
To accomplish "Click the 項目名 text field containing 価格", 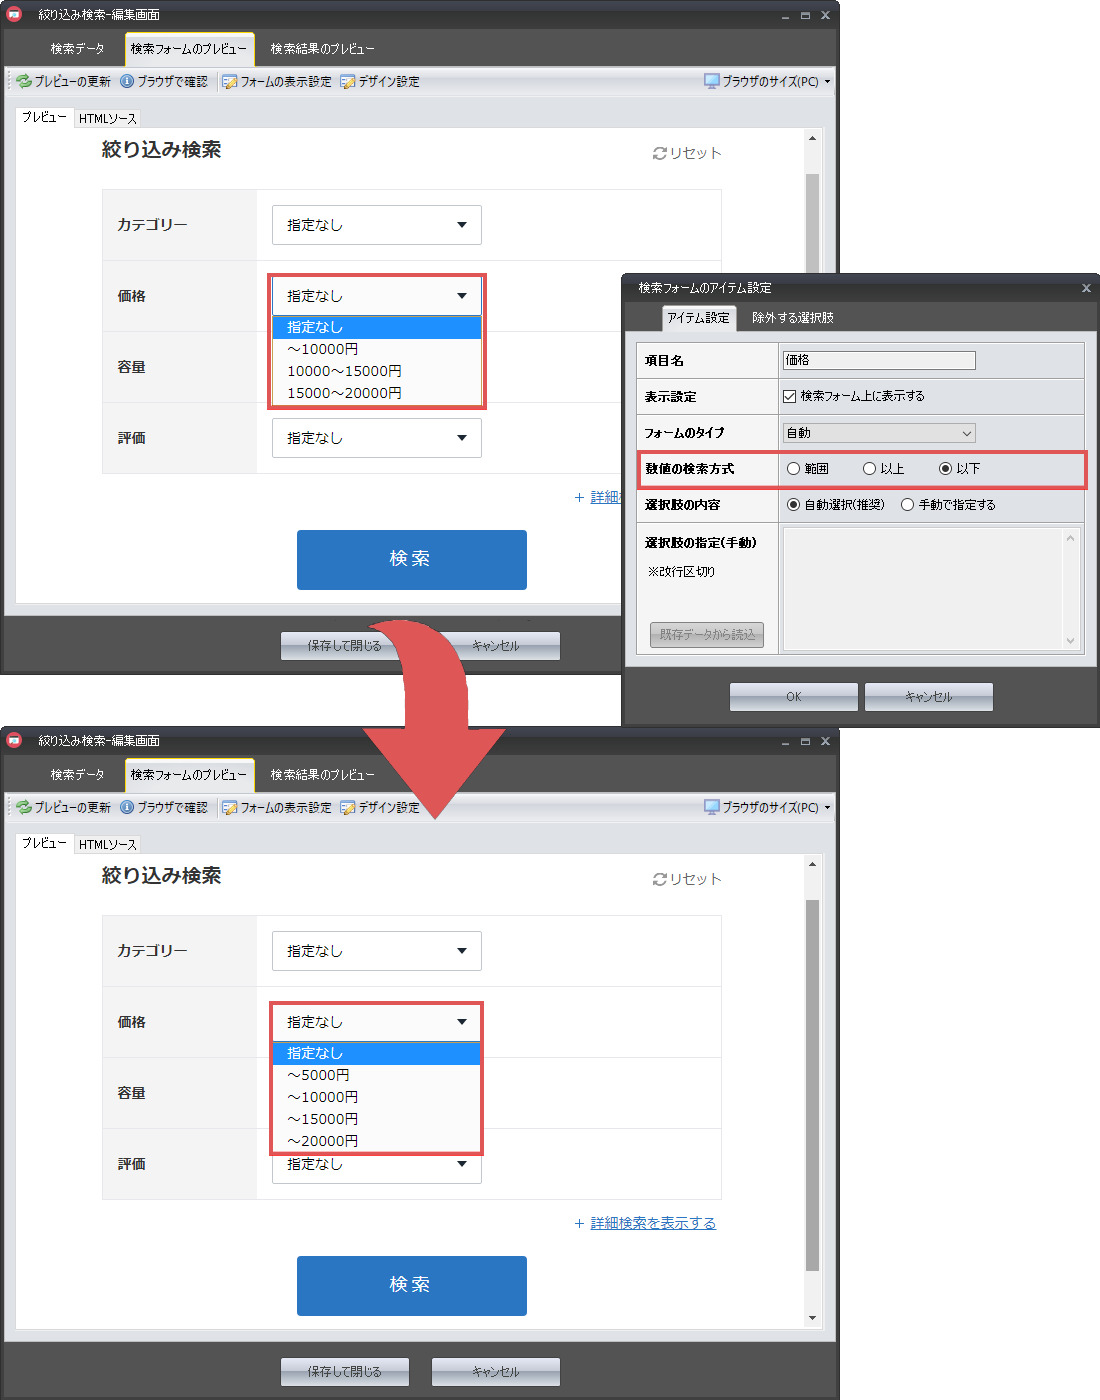I will point(878,360).
